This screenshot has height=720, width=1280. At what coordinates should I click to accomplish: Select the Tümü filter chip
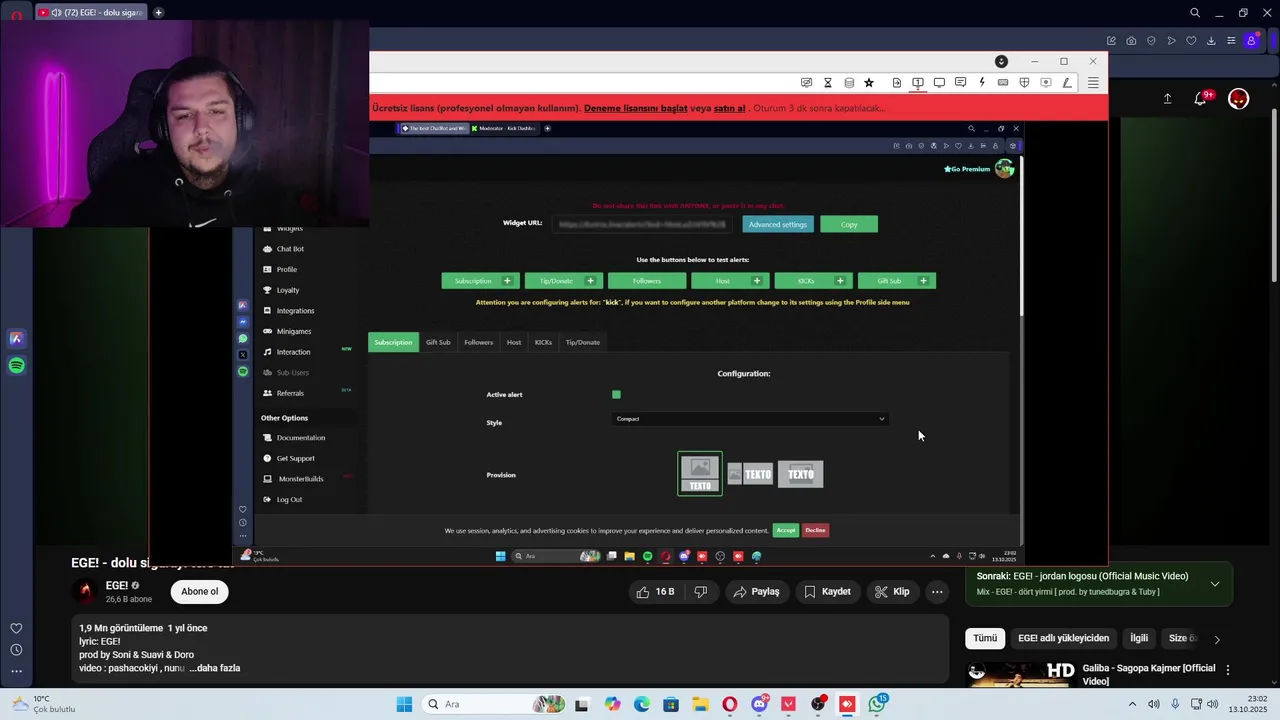[x=985, y=638]
